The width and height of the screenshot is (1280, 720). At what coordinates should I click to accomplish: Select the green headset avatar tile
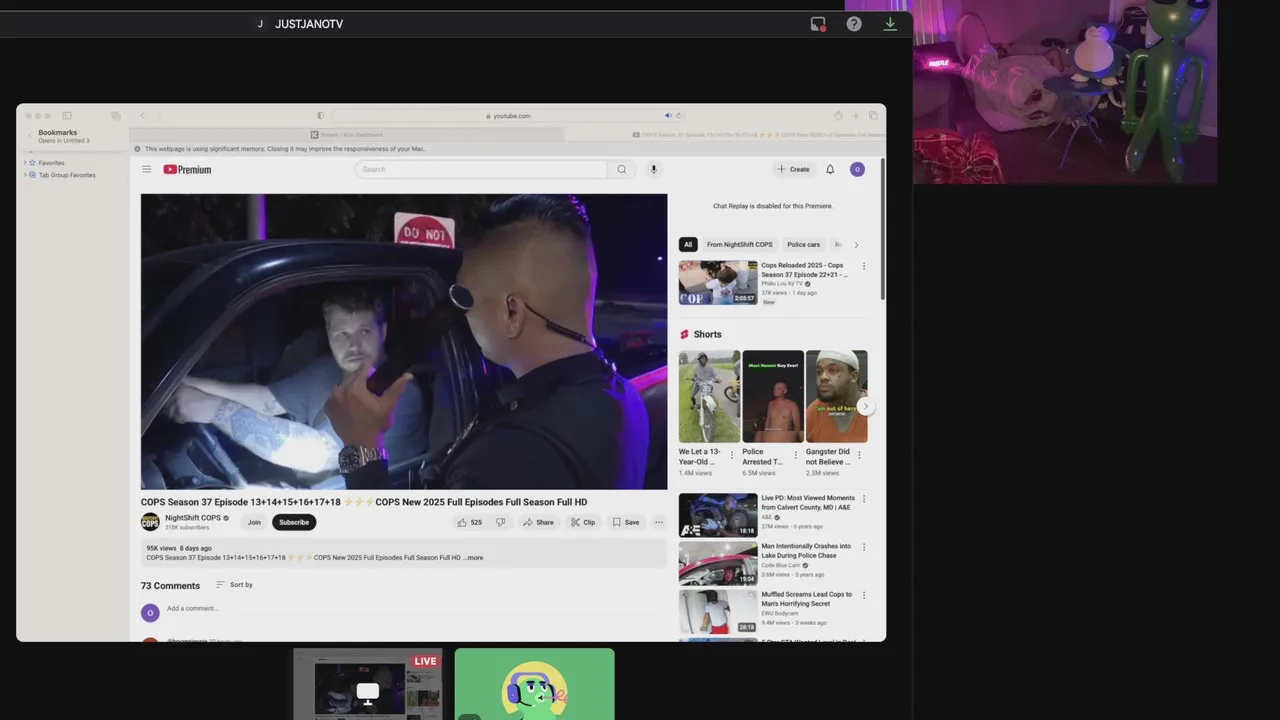coord(535,684)
